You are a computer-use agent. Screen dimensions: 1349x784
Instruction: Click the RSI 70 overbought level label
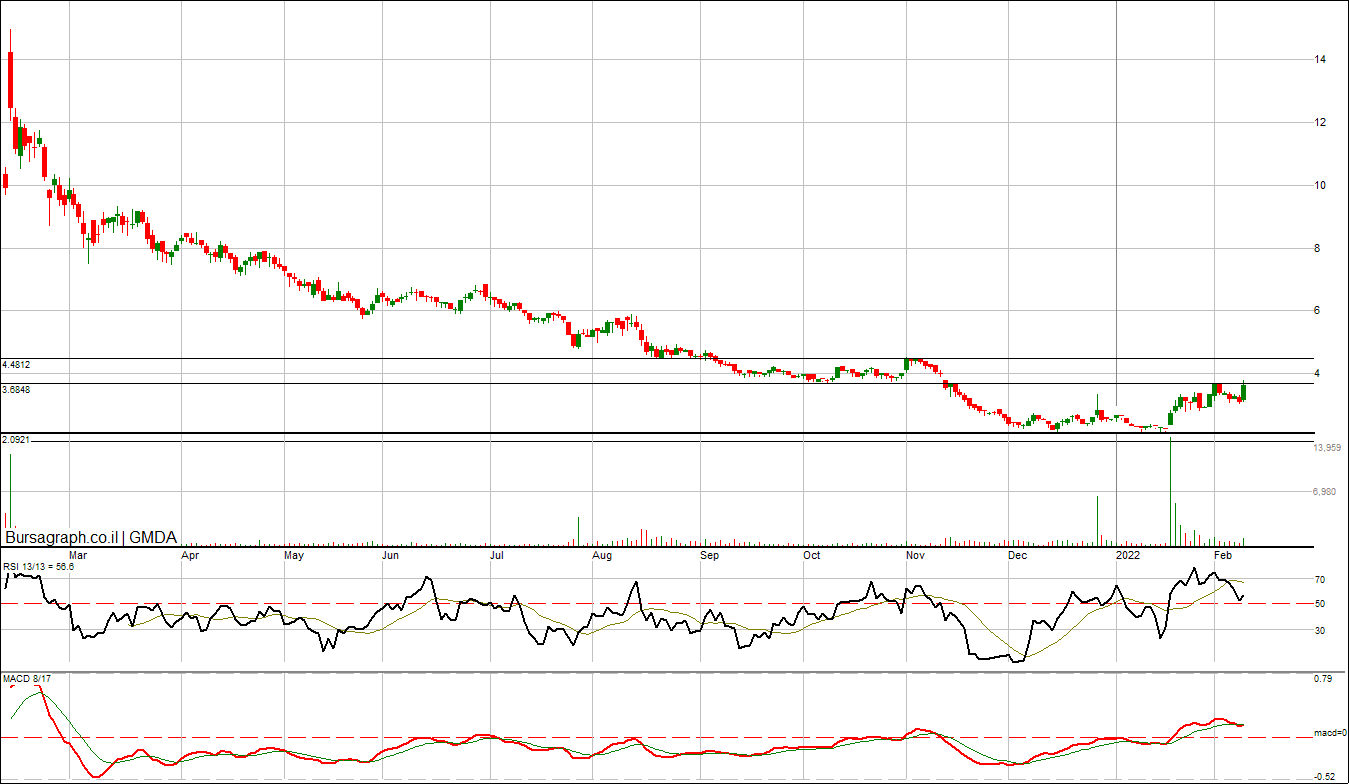(x=1319, y=580)
